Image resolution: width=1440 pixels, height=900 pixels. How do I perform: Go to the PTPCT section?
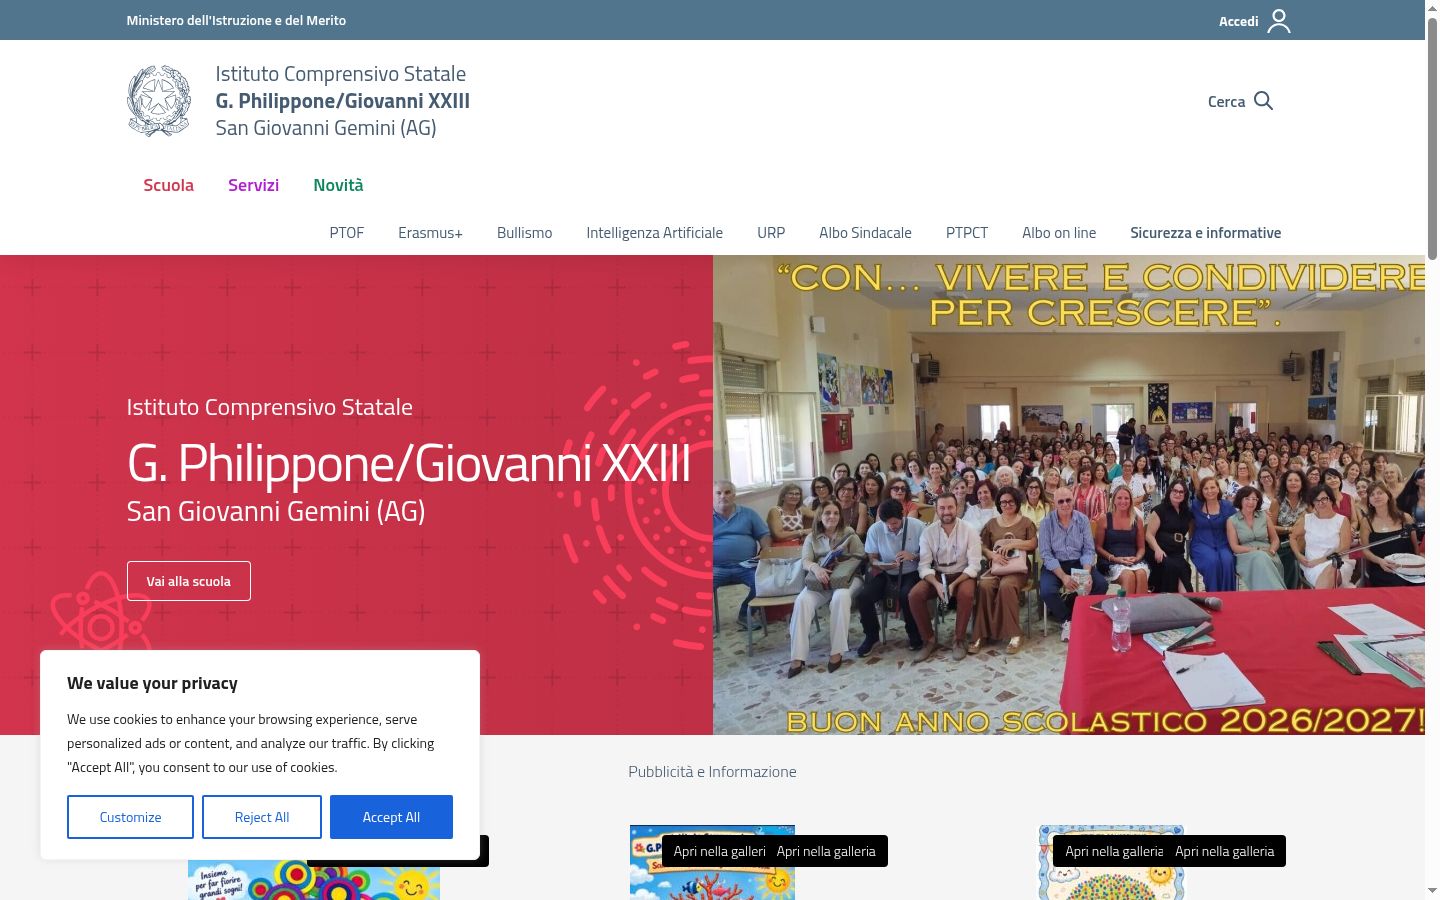pos(967,233)
